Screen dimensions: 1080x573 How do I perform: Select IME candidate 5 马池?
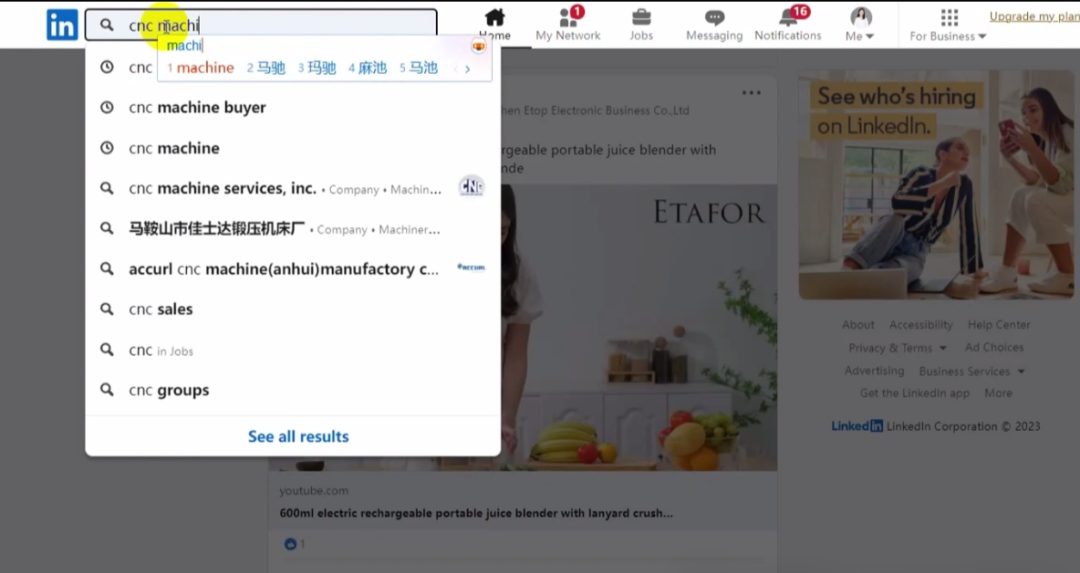tap(418, 67)
